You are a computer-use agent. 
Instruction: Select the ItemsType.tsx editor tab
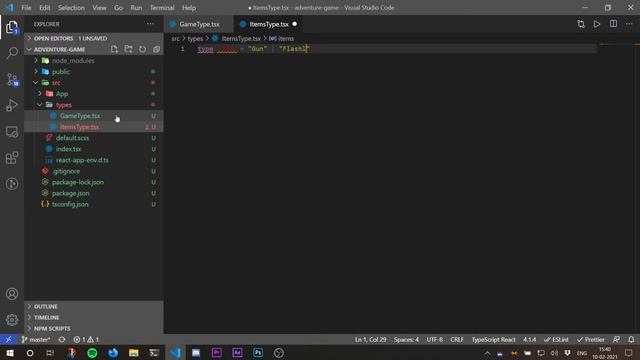click(269, 24)
